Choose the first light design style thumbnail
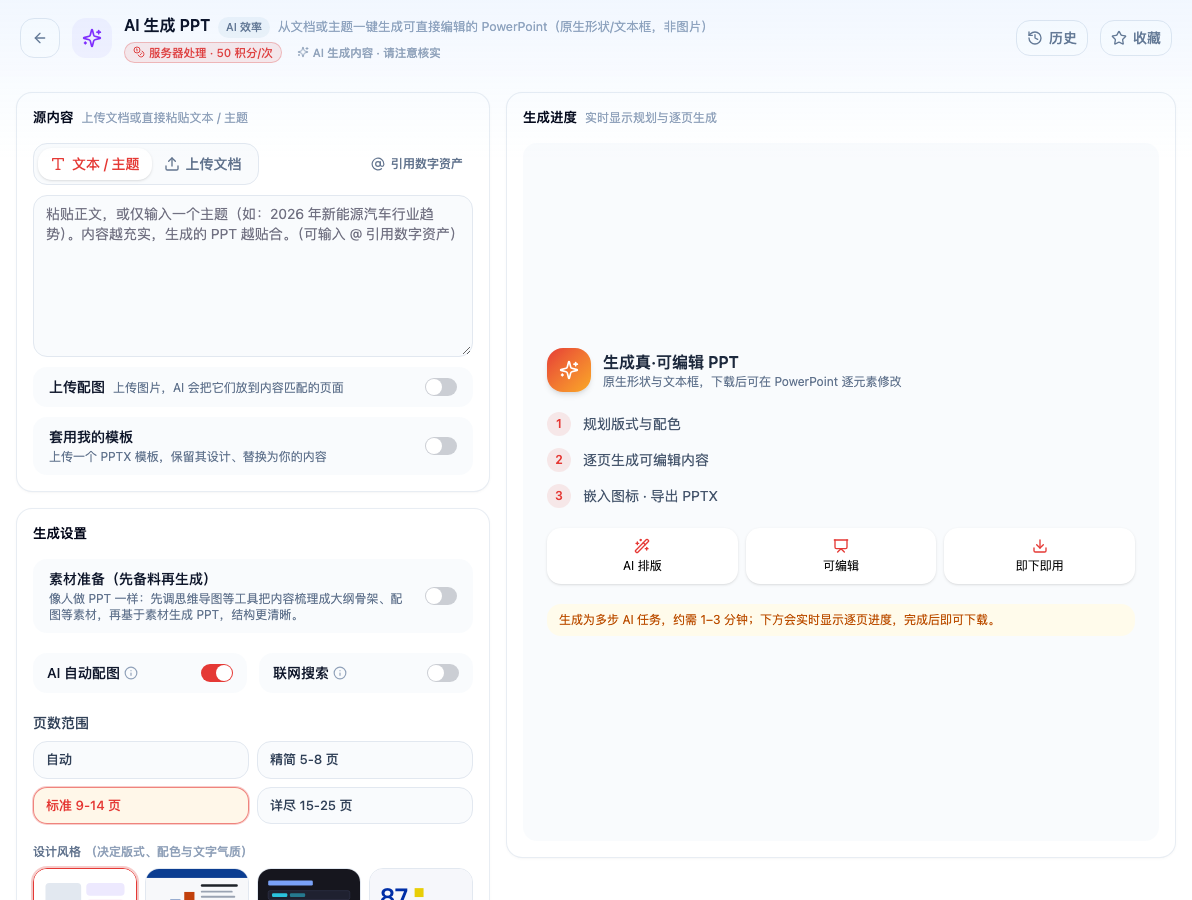1192x900 pixels. 85,885
